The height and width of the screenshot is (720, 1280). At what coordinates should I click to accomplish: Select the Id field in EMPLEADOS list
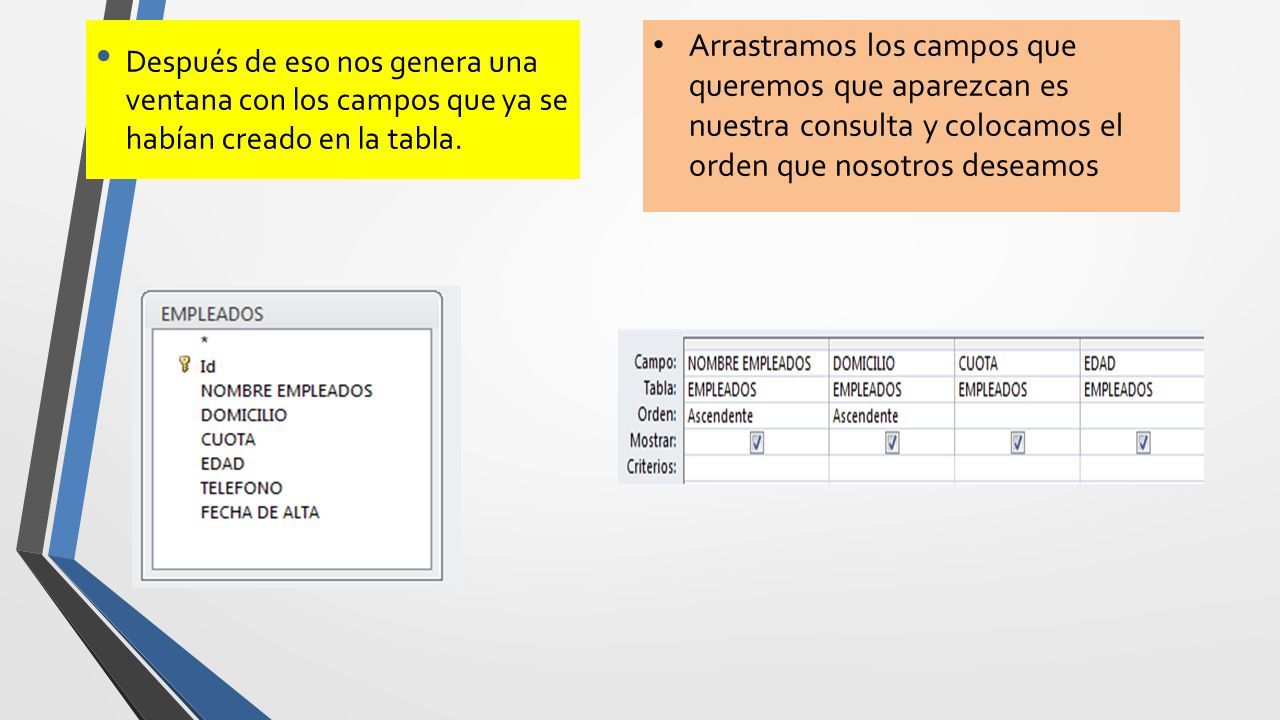coord(208,366)
